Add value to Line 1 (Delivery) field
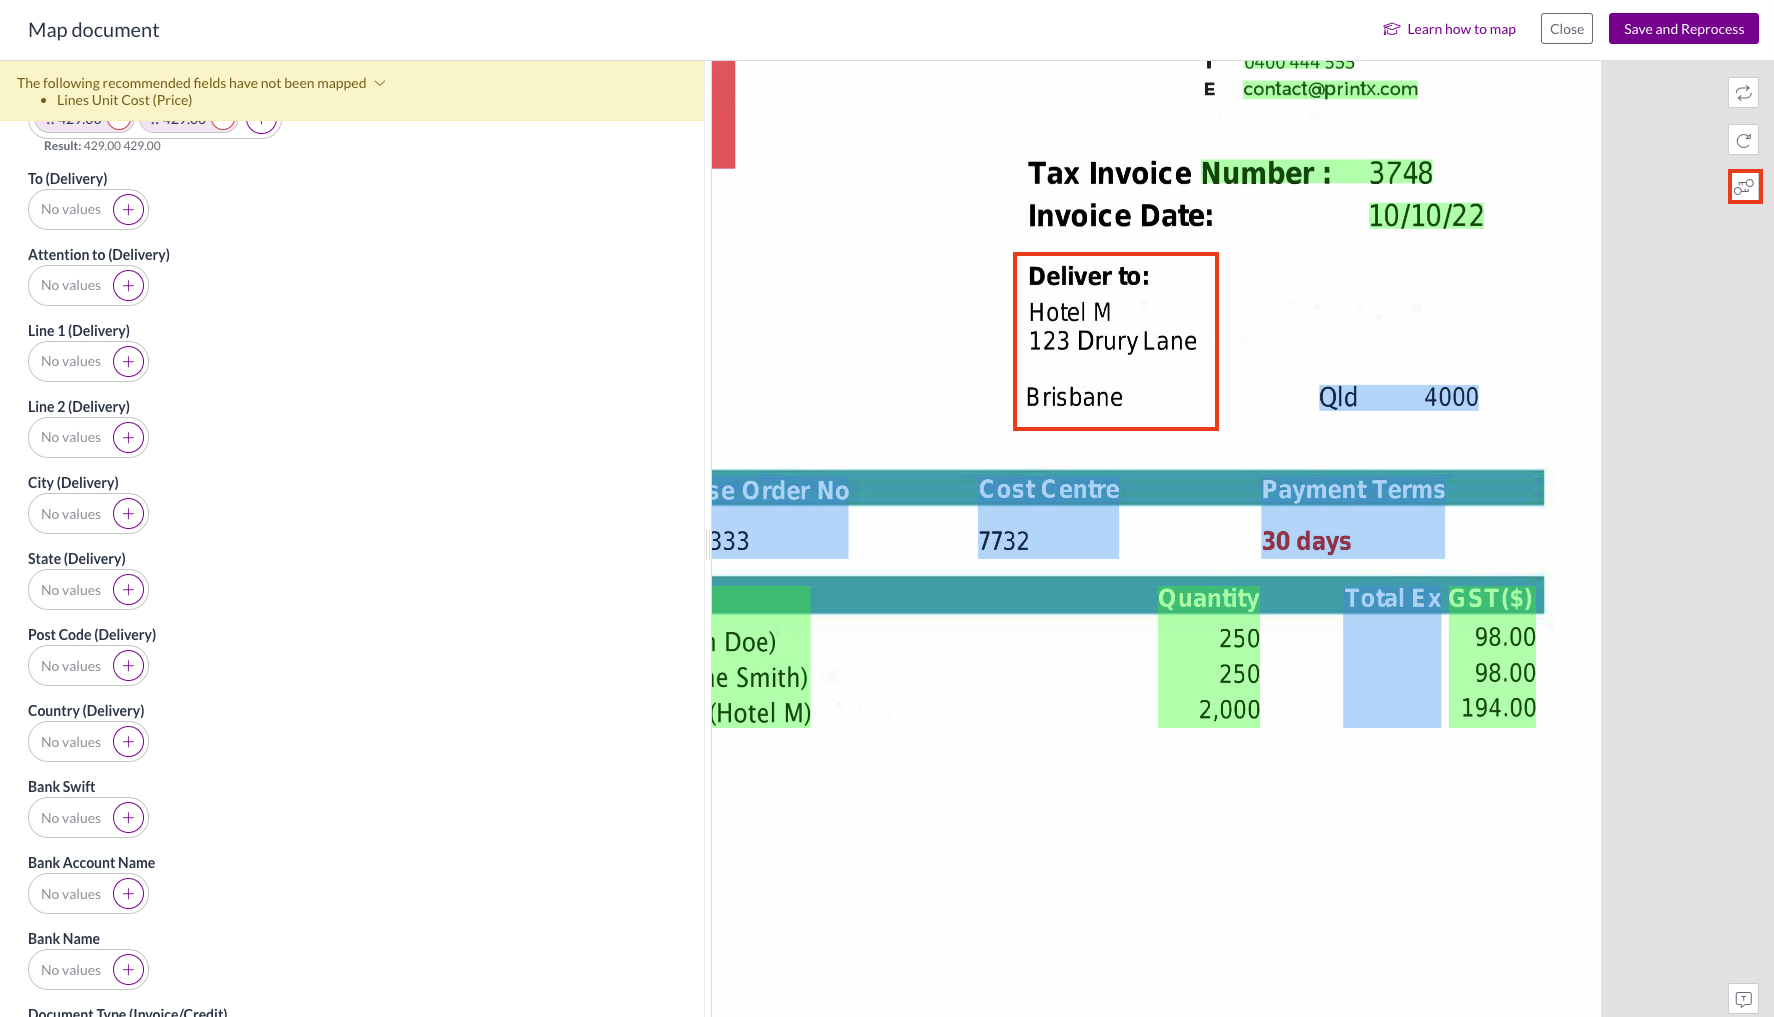Image resolution: width=1774 pixels, height=1017 pixels. pos(129,362)
